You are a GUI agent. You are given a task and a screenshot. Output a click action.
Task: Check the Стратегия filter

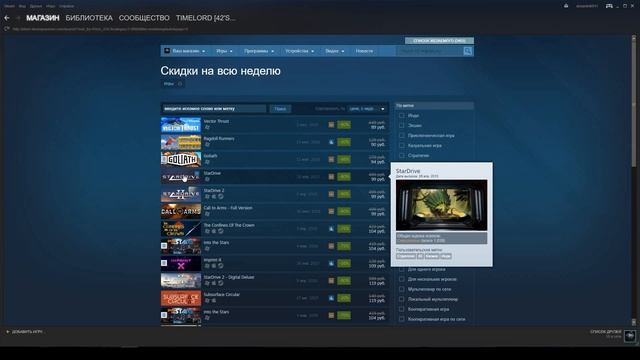(x=402, y=156)
